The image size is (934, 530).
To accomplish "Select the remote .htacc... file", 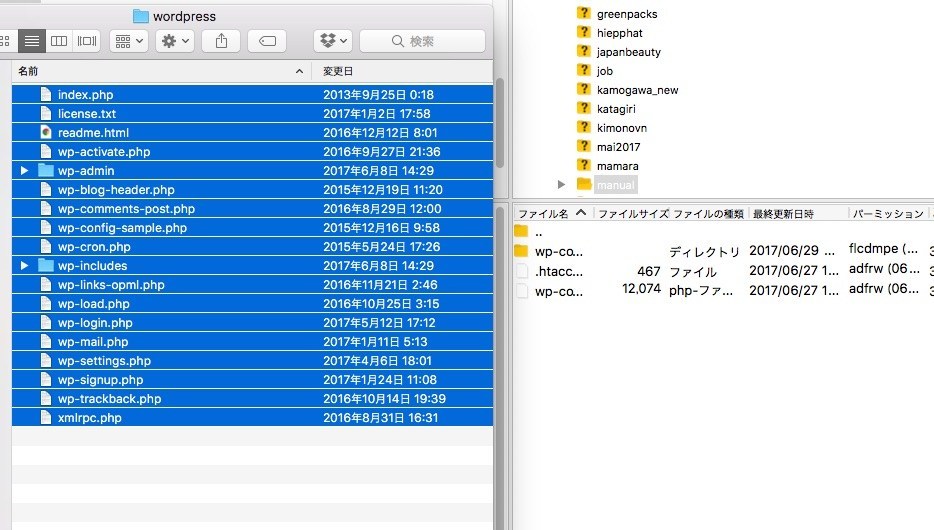I will (x=723, y=272).
